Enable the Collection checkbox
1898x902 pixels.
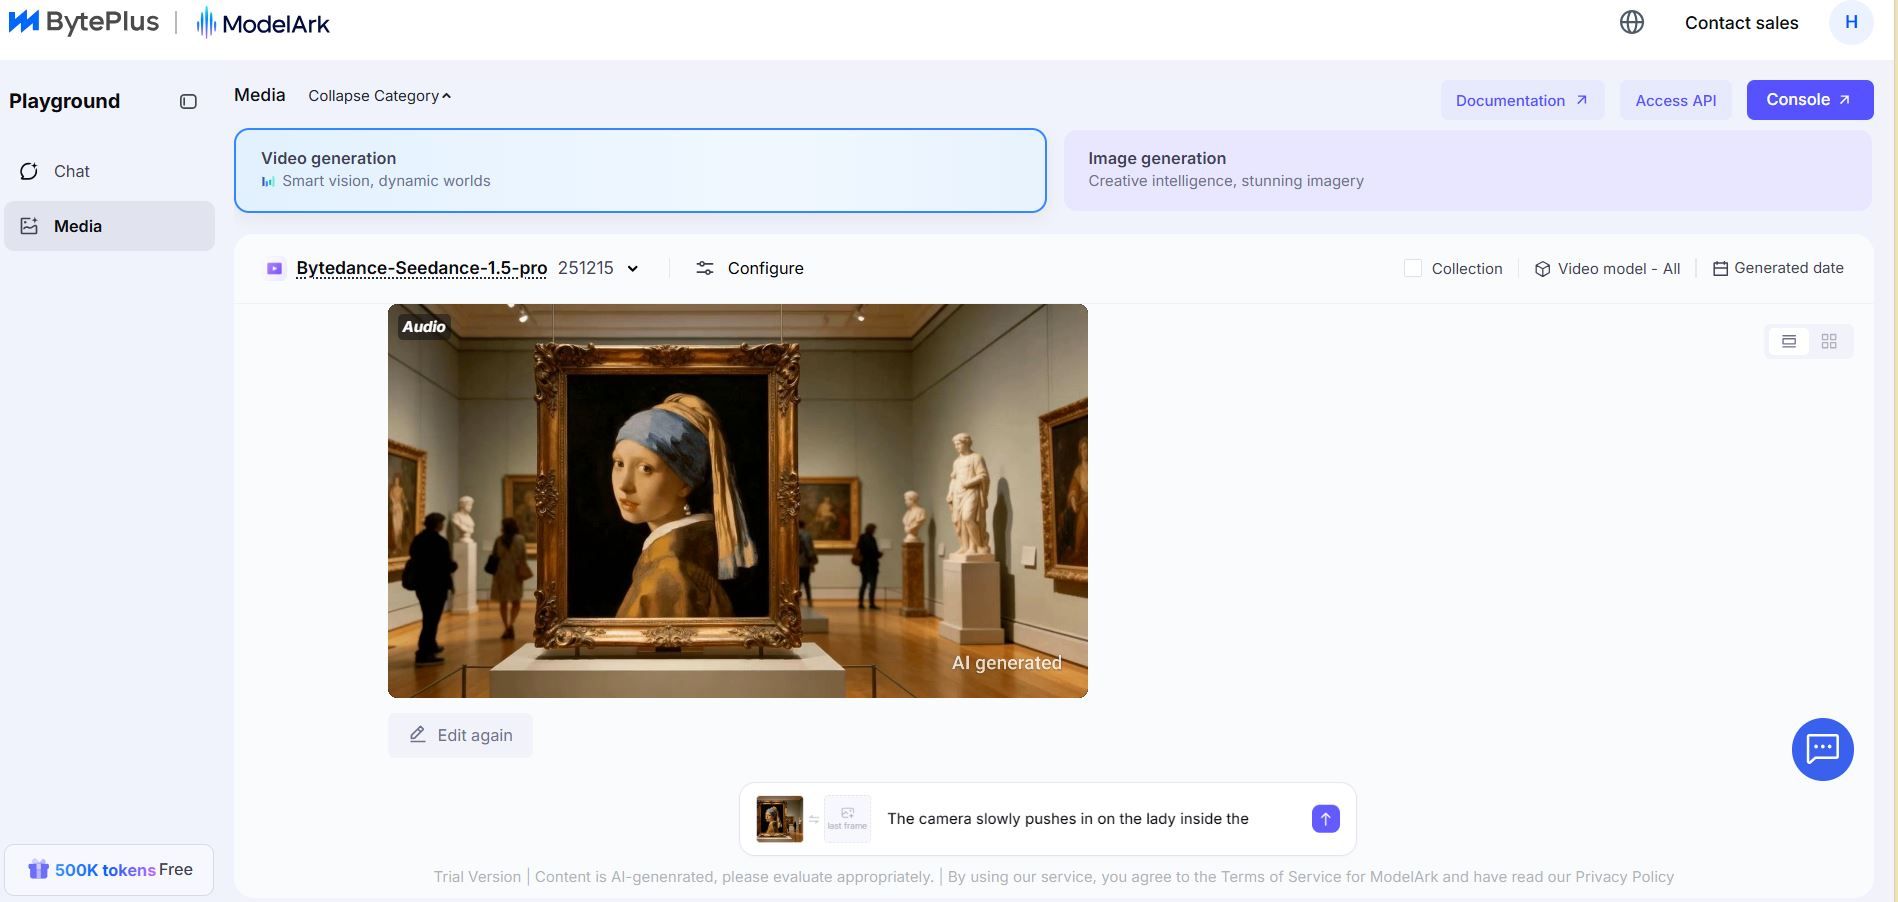click(1412, 268)
